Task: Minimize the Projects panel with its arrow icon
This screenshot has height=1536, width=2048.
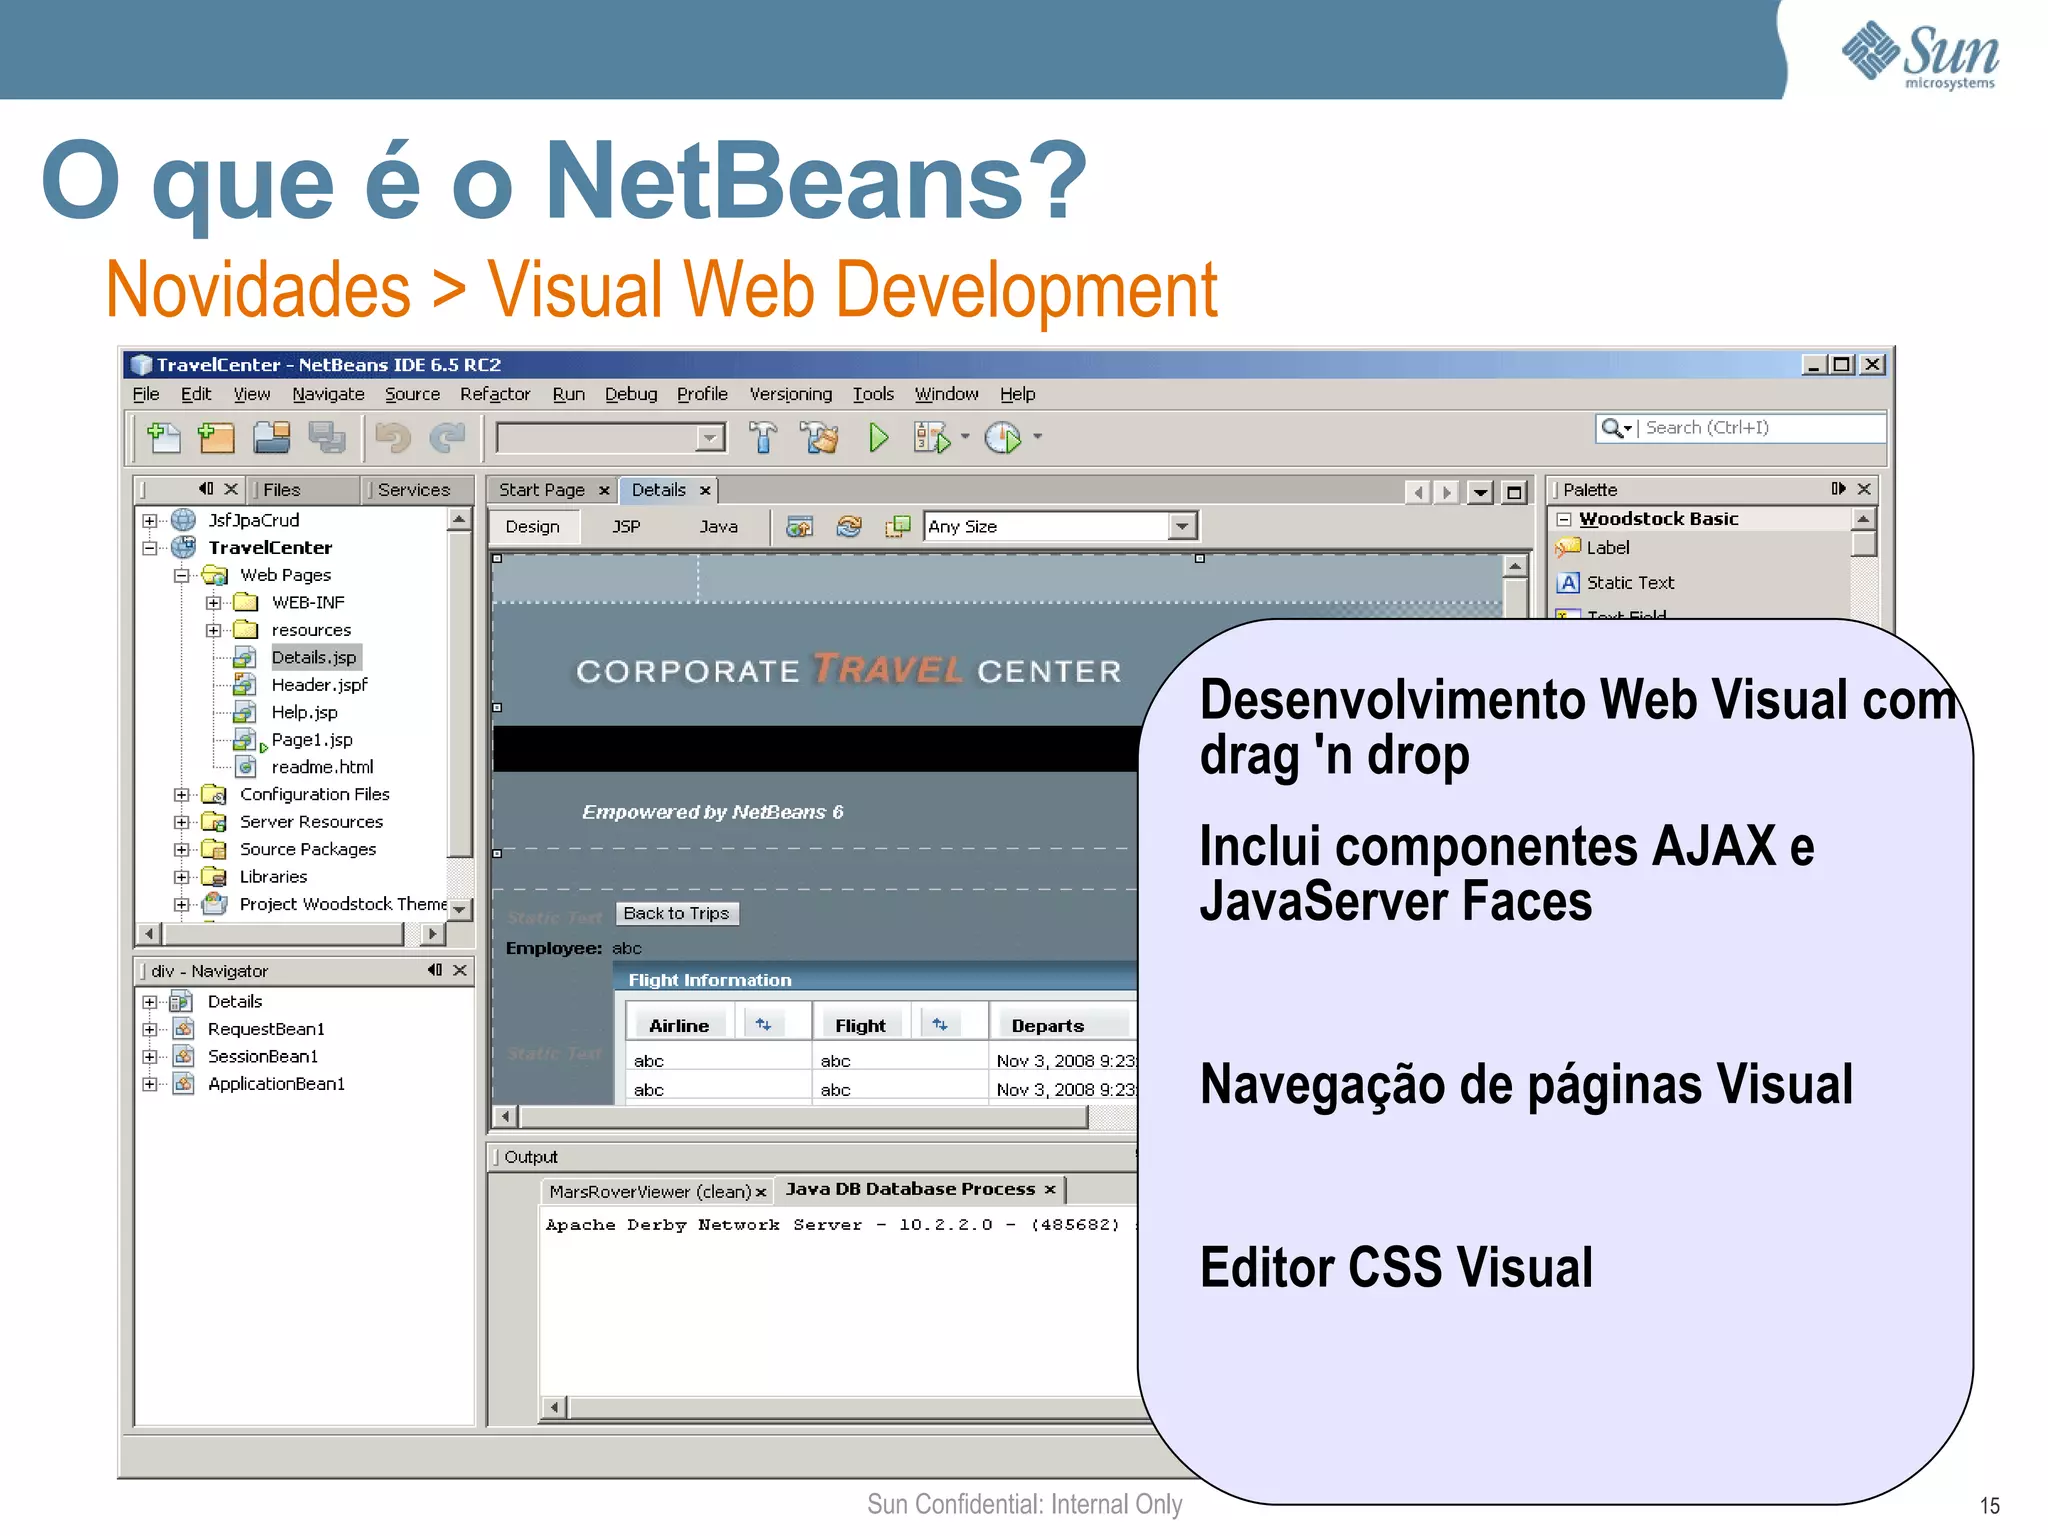Action: click(206, 489)
